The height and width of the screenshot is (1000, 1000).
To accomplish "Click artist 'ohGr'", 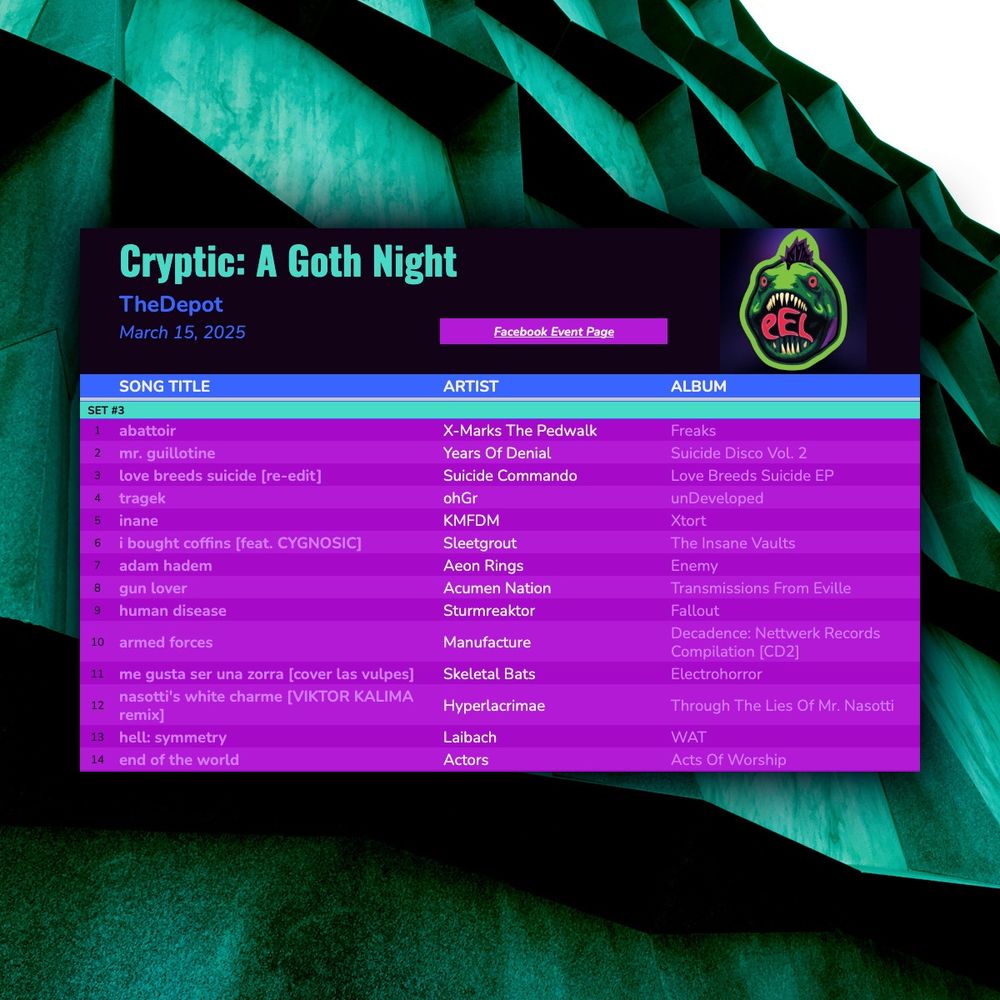I will point(460,498).
